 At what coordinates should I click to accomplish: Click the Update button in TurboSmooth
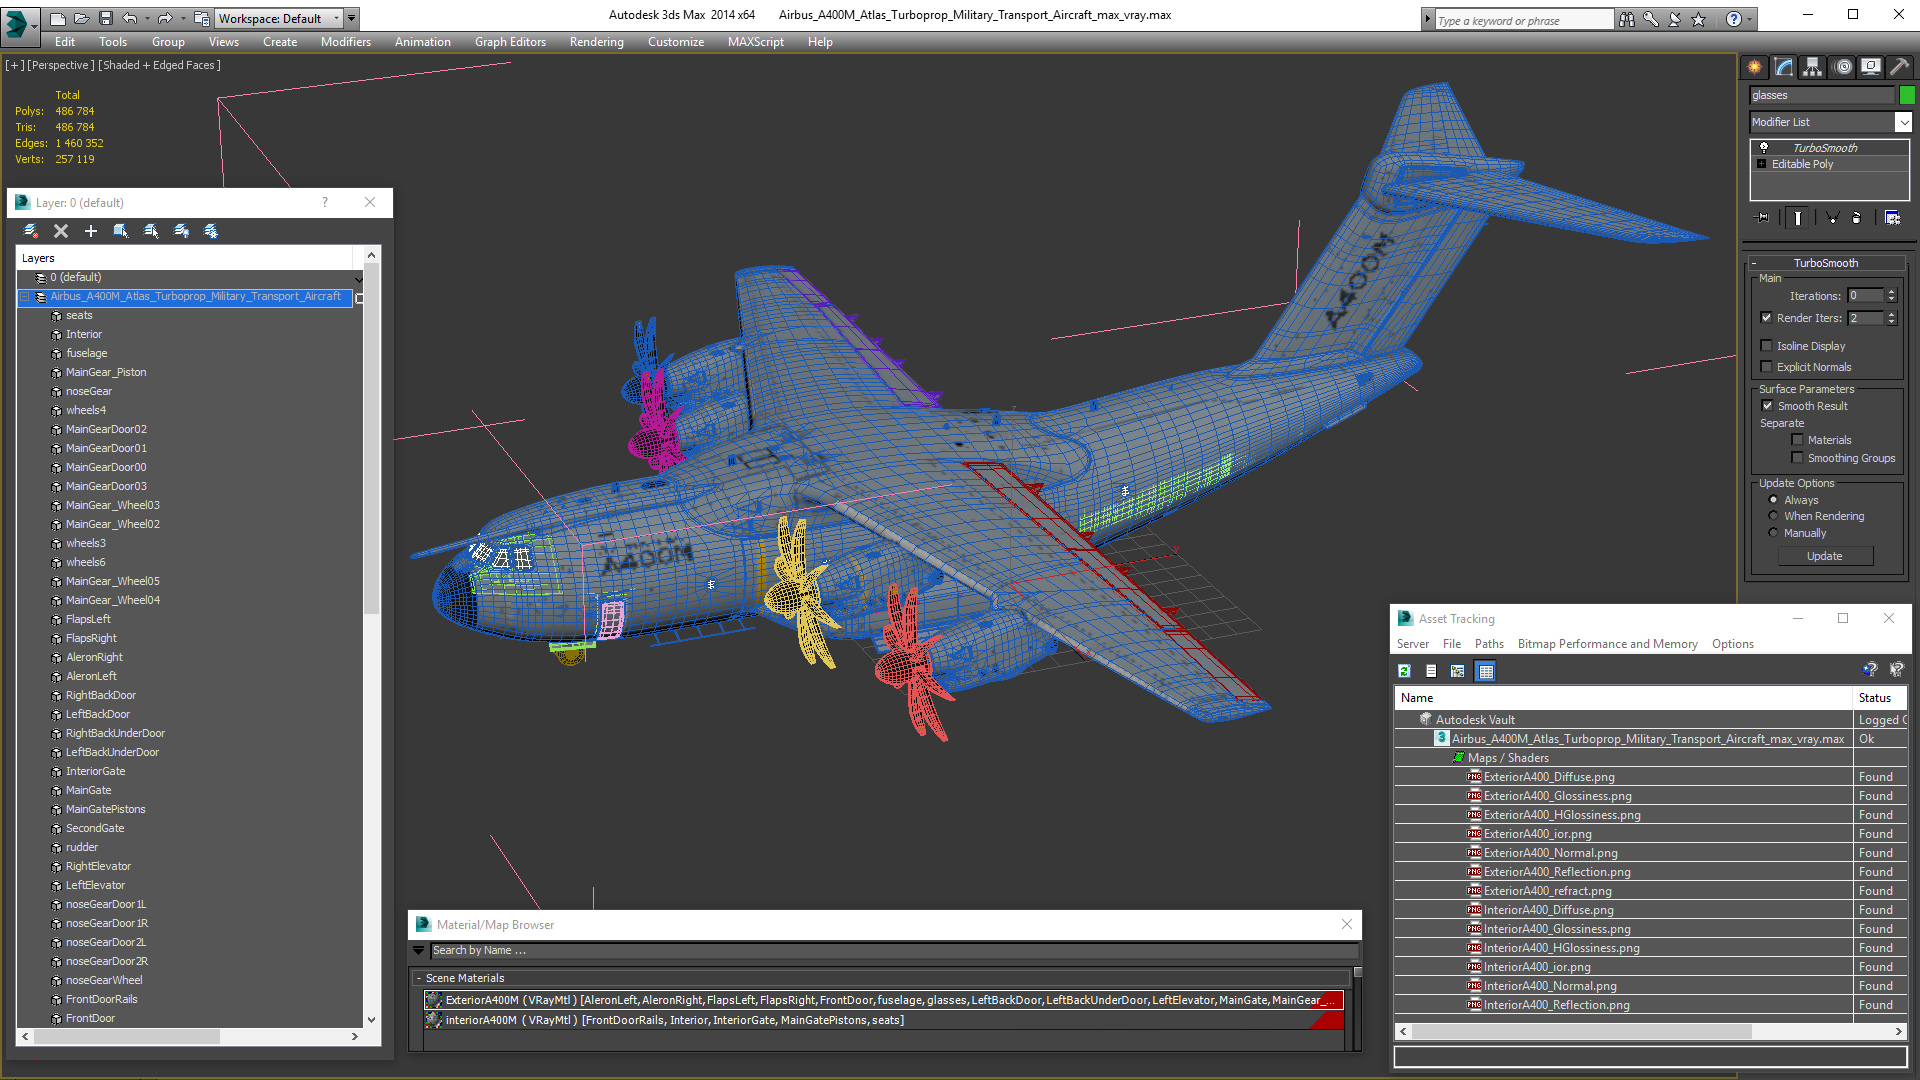tap(1825, 556)
